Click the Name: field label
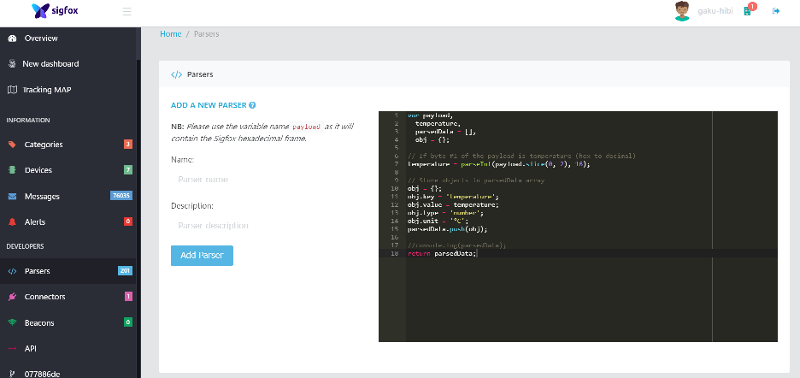The image size is (800, 378). [183, 160]
